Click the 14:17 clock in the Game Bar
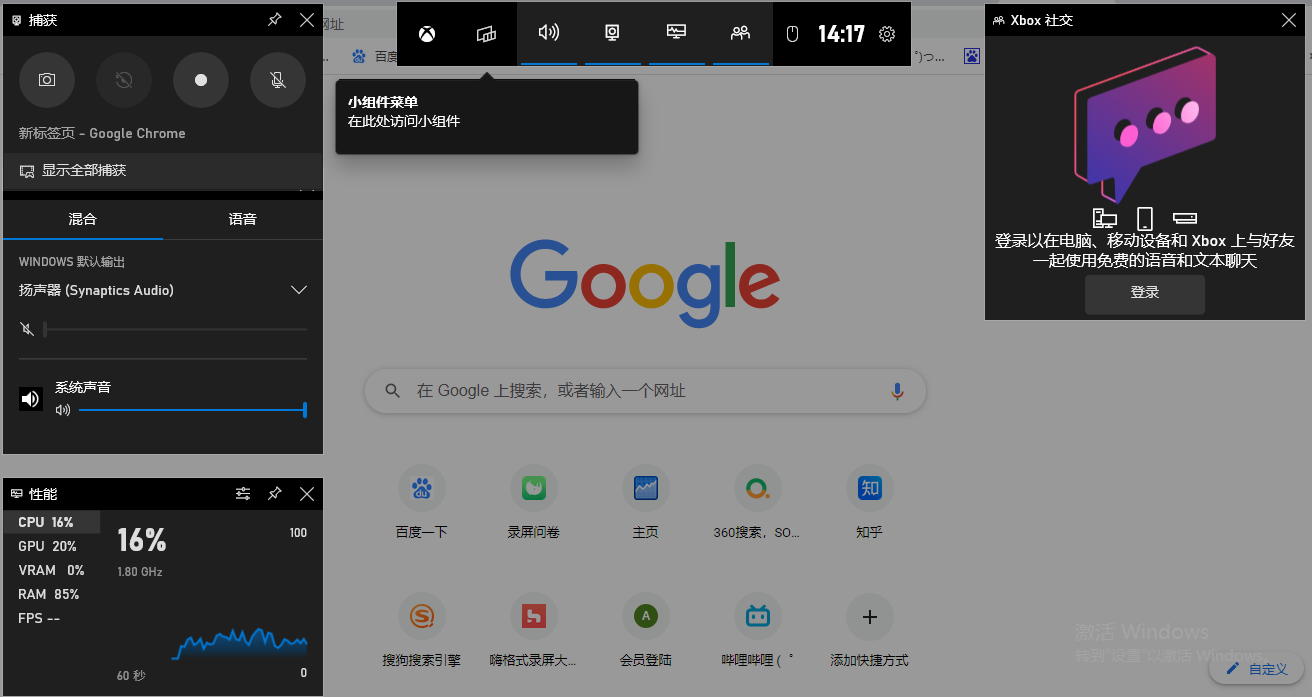This screenshot has width=1312, height=697. coord(841,34)
